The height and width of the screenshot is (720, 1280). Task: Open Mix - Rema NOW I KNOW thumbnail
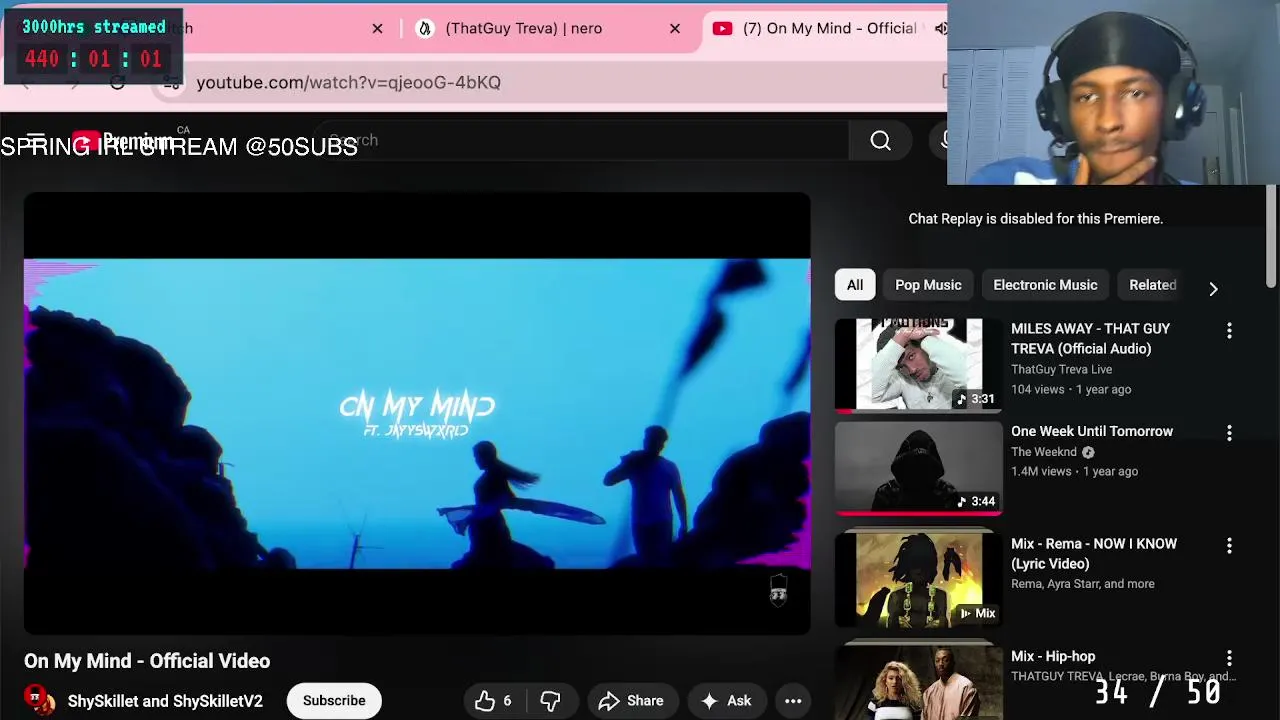point(918,580)
